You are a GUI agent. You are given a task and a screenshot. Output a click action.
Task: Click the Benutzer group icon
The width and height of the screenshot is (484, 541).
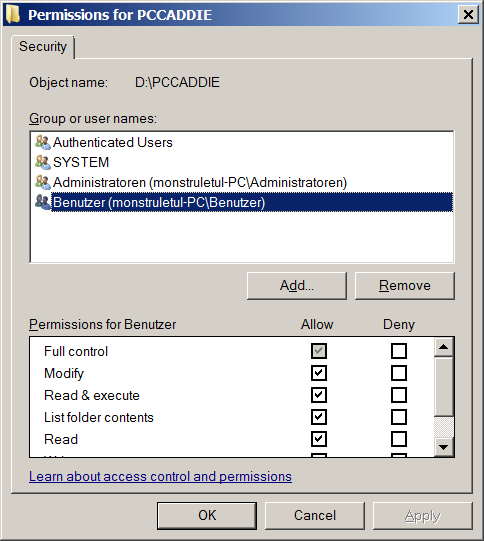pyautogui.click(x=43, y=202)
